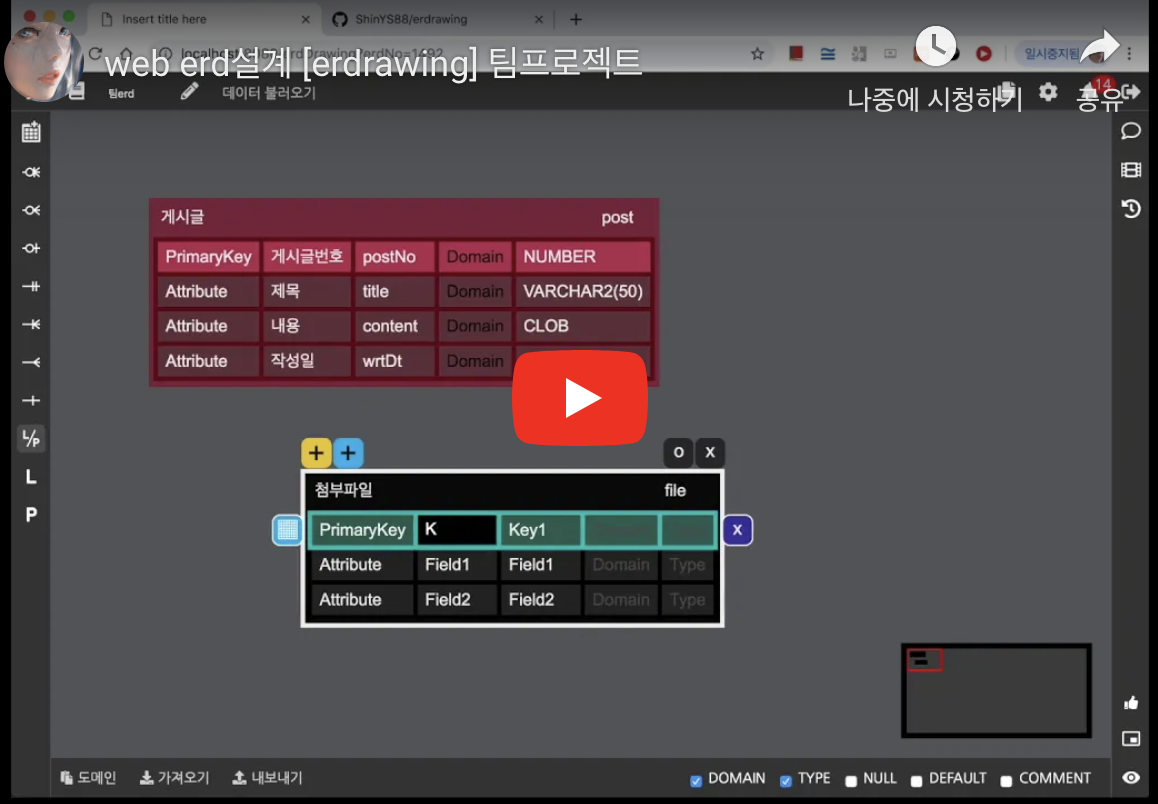This screenshot has width=1158, height=804.
Task: Select the one-to-one relationship tool
Action: pos(30,247)
